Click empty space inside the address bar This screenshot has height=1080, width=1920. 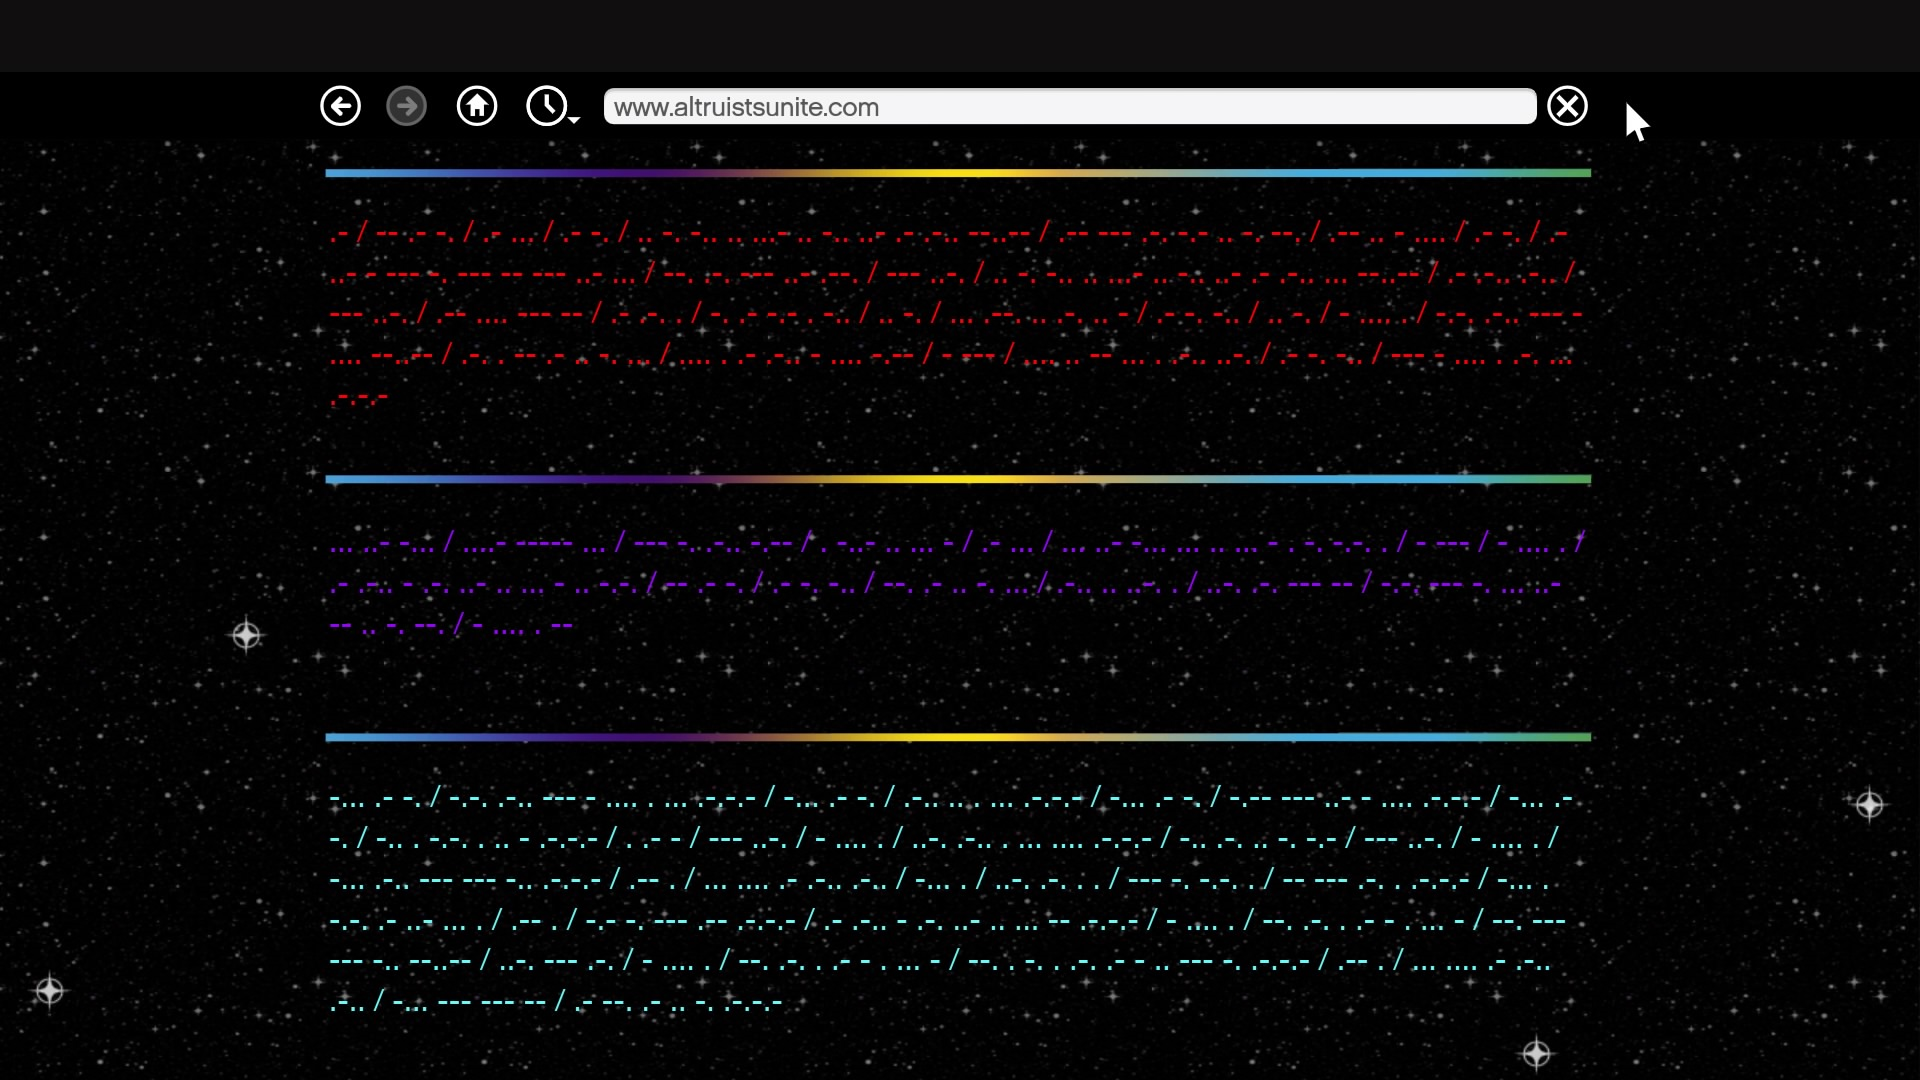tap(1200, 107)
